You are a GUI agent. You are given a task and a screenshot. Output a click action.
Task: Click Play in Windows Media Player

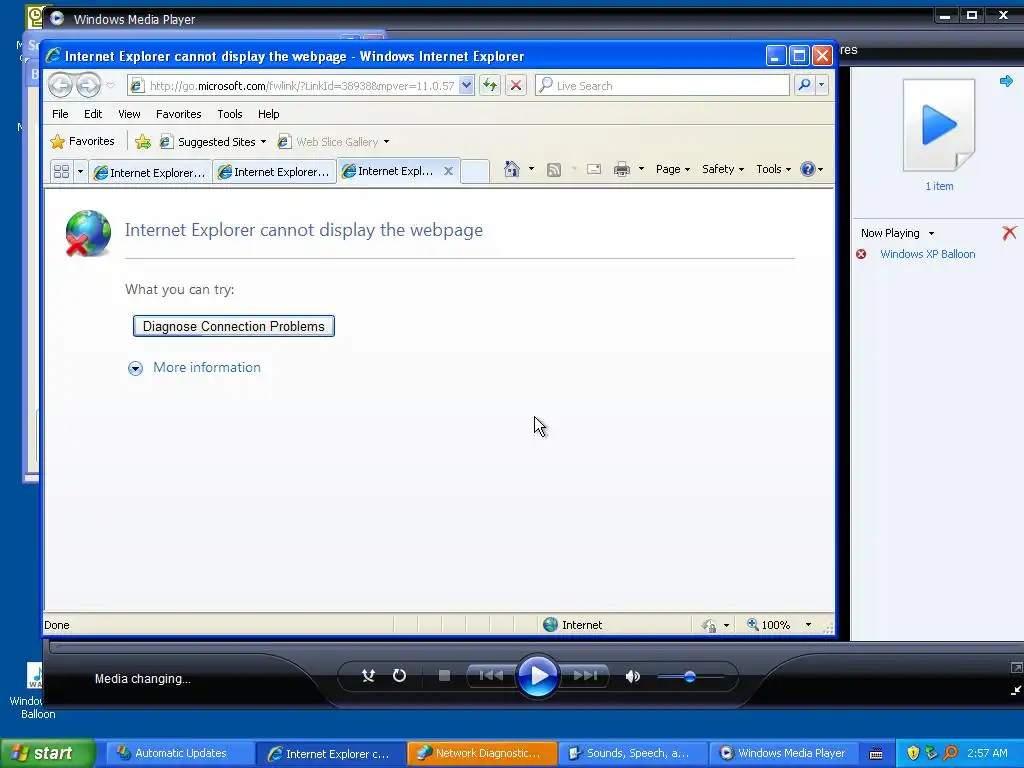click(538, 676)
